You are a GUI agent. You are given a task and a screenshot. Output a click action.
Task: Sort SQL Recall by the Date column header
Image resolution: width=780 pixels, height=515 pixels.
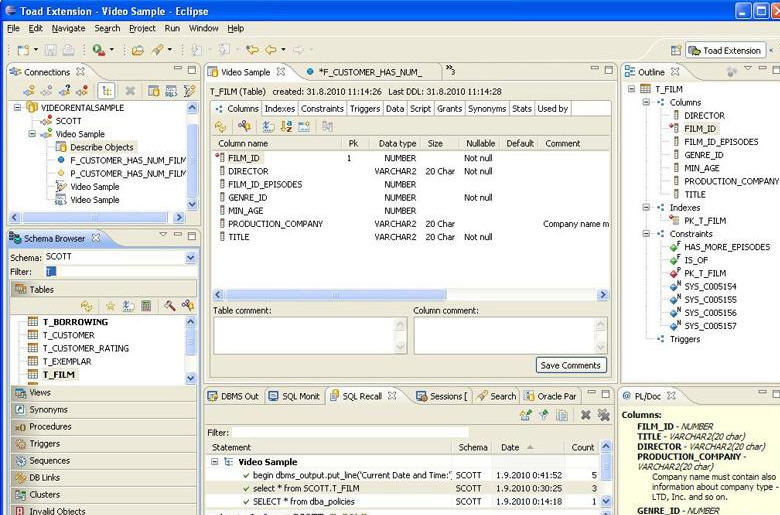click(528, 447)
